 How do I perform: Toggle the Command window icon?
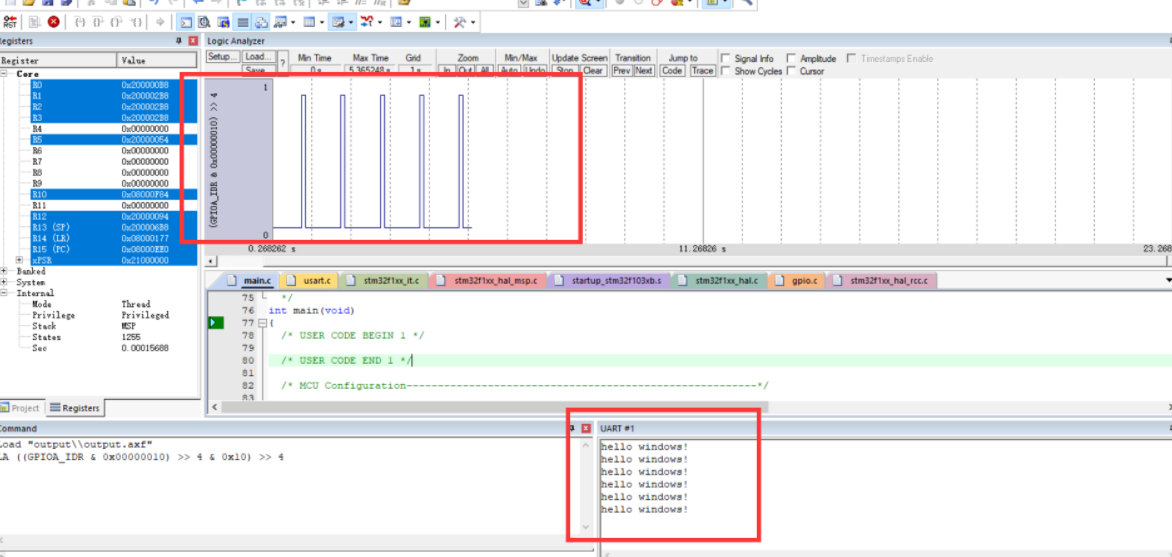[x=185, y=22]
